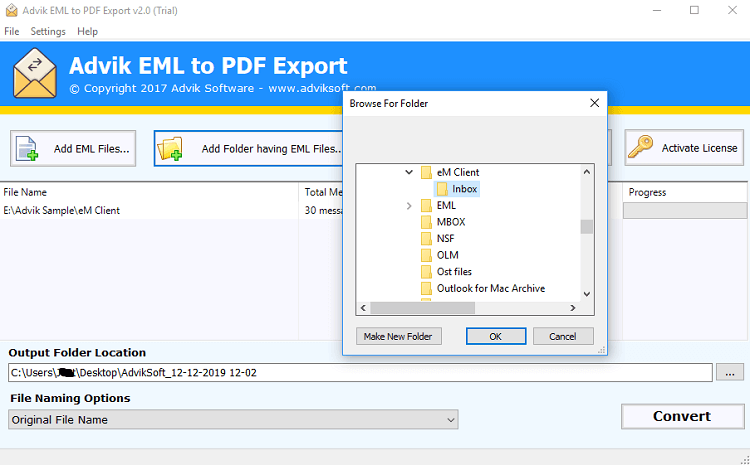
Task: Click the Progress column header
Action: [685, 192]
